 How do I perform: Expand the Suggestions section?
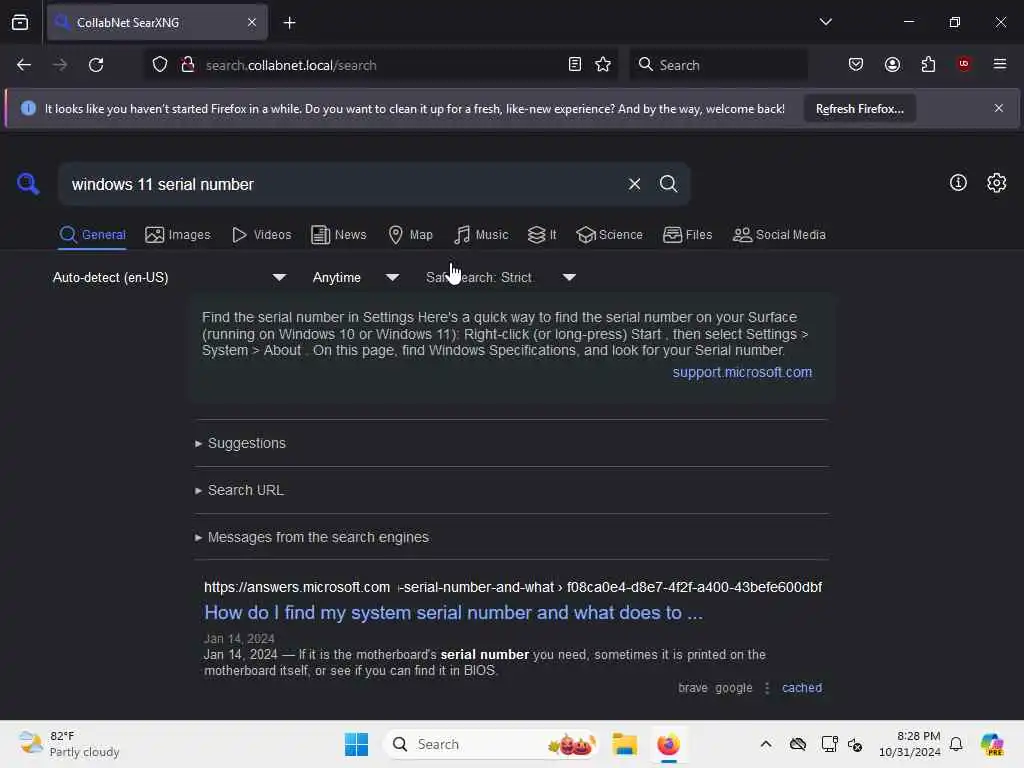click(240, 443)
